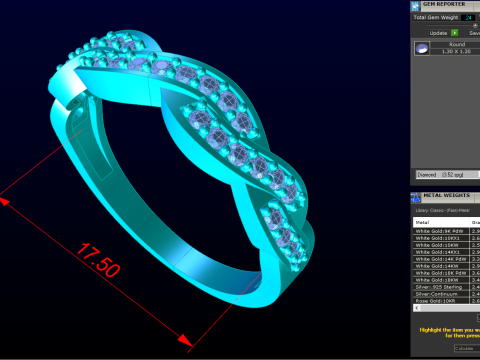Click the 1.30 X 1.30 gem size

456,51
